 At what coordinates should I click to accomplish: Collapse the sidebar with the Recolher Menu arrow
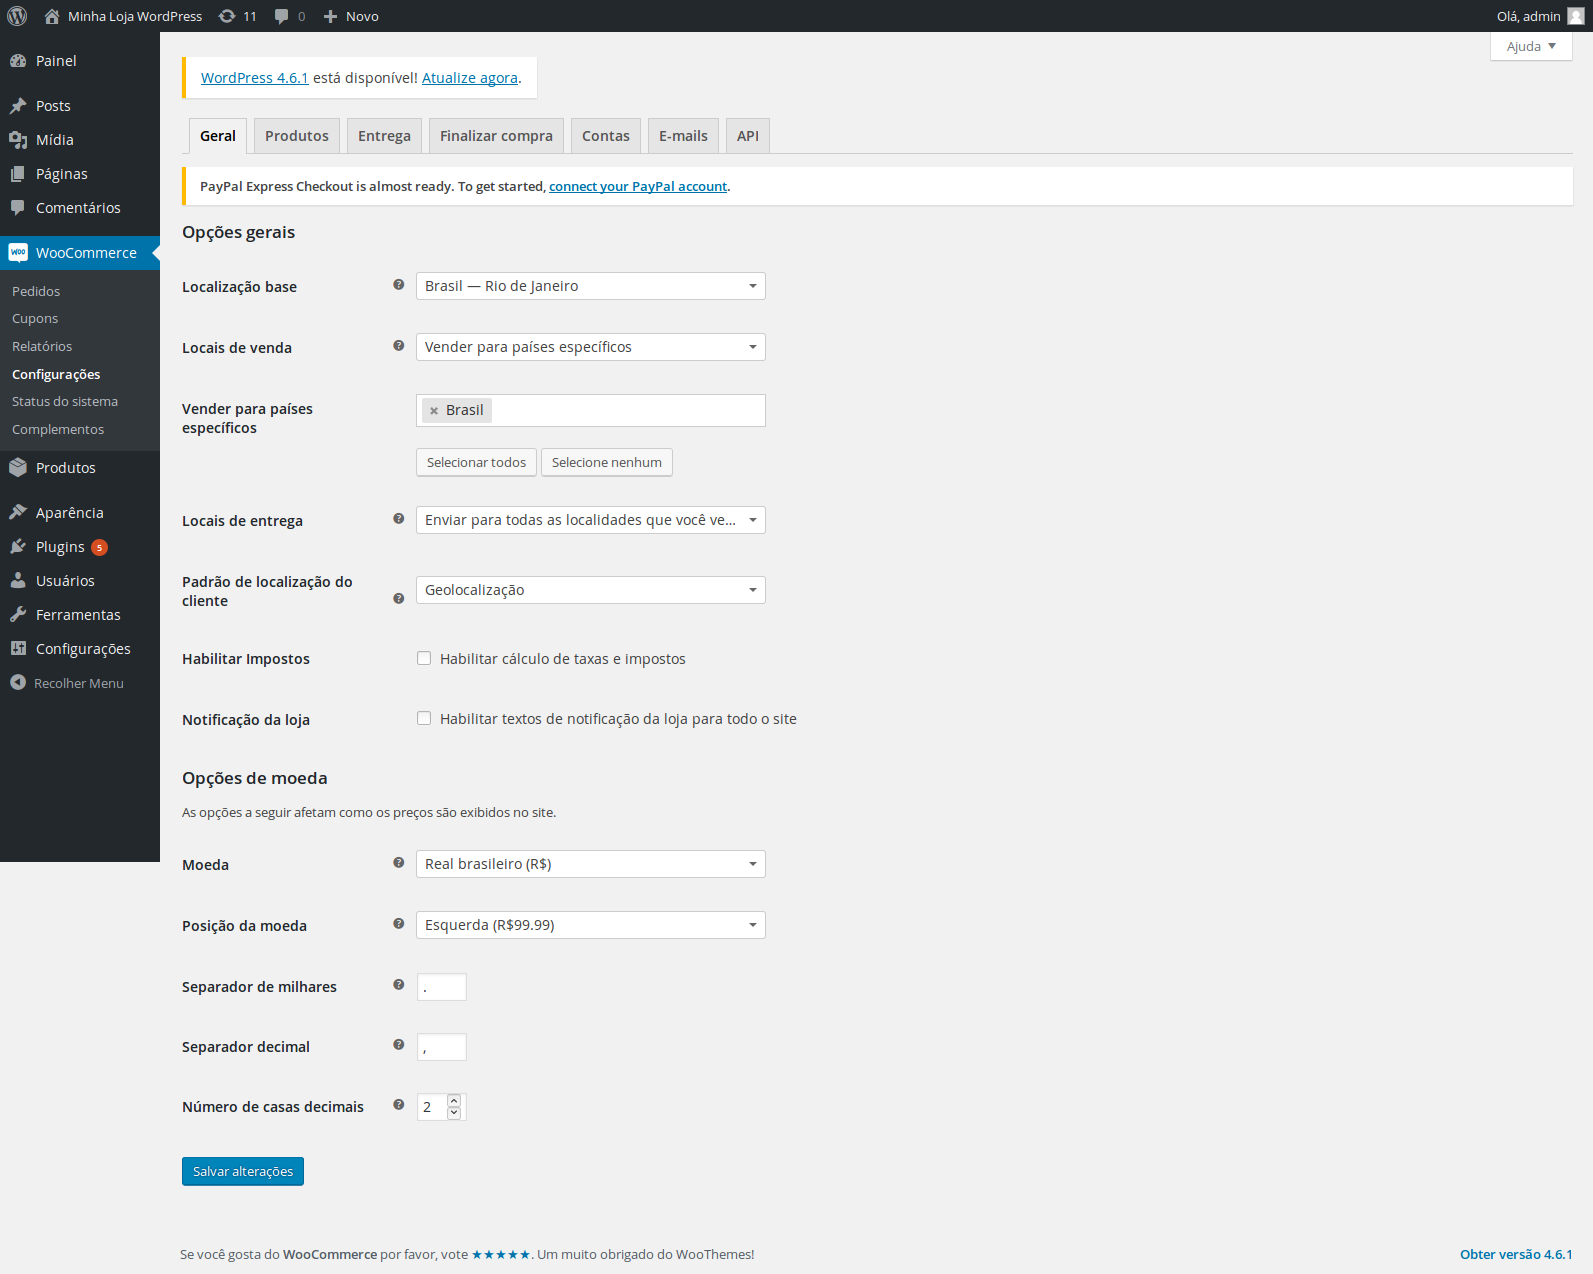18,683
